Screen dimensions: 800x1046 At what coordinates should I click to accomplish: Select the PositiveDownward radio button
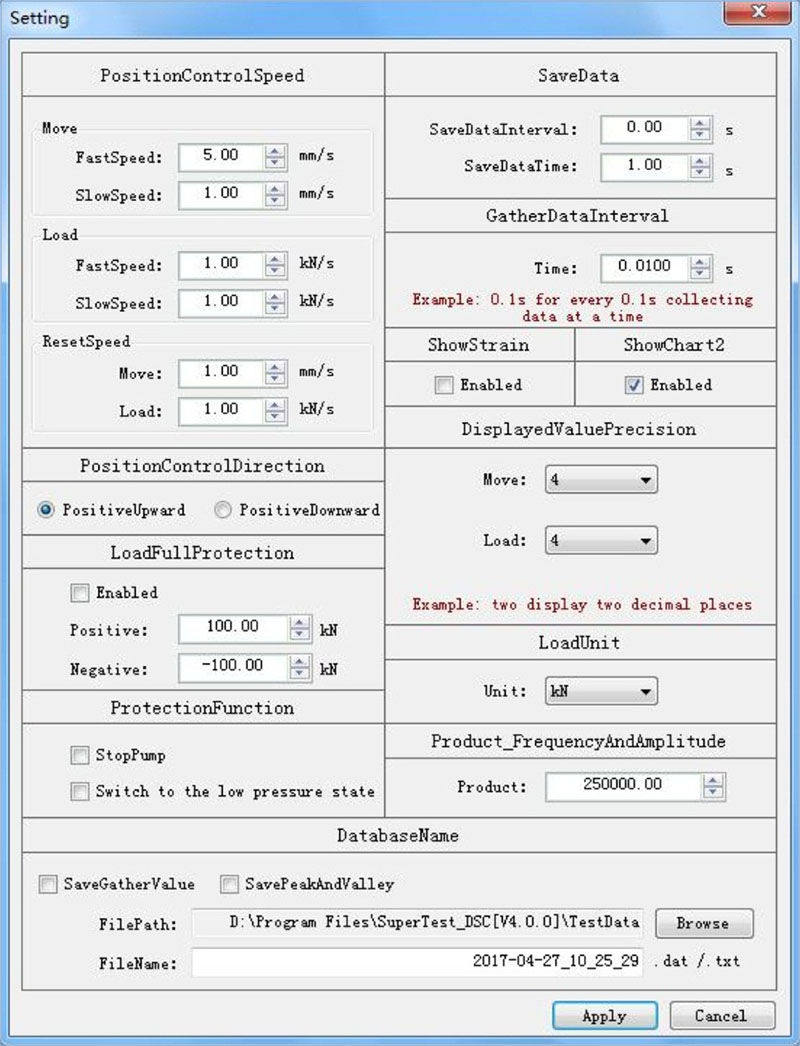(x=224, y=510)
